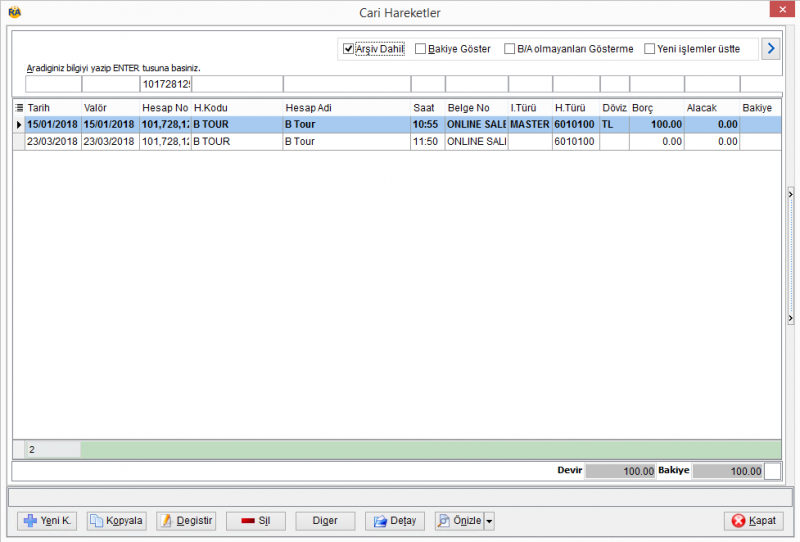The width and height of the screenshot is (800, 542).
Task: Click the record count 2 in footer
Action: pyautogui.click(x=53, y=450)
